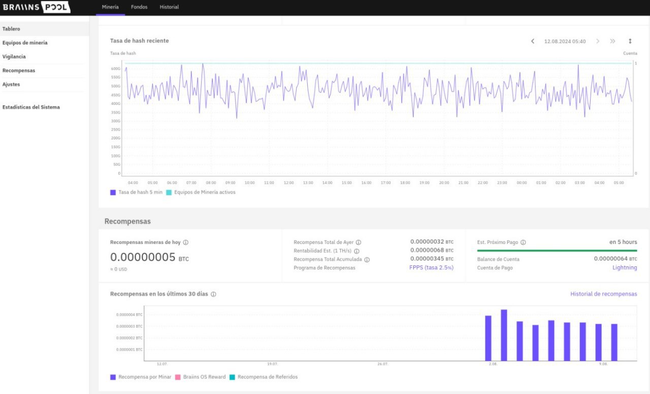
Task: Click info icon beside Recompensa Total de Ayer
Action: [358, 242]
